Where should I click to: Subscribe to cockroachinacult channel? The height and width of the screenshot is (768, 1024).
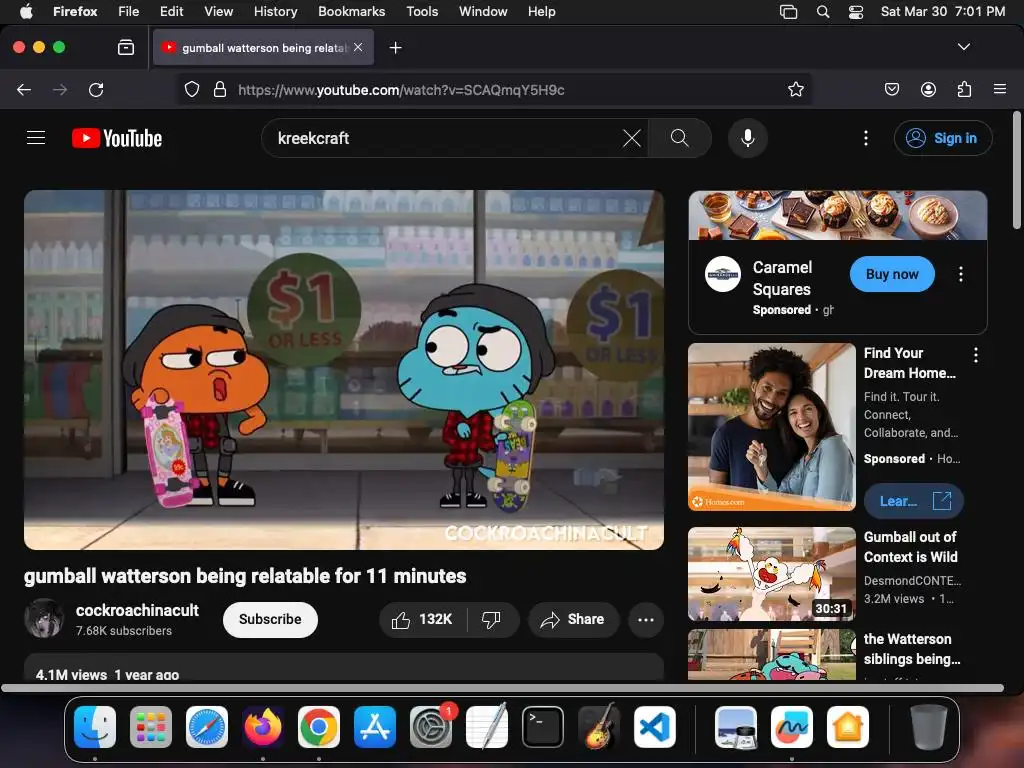pos(270,619)
